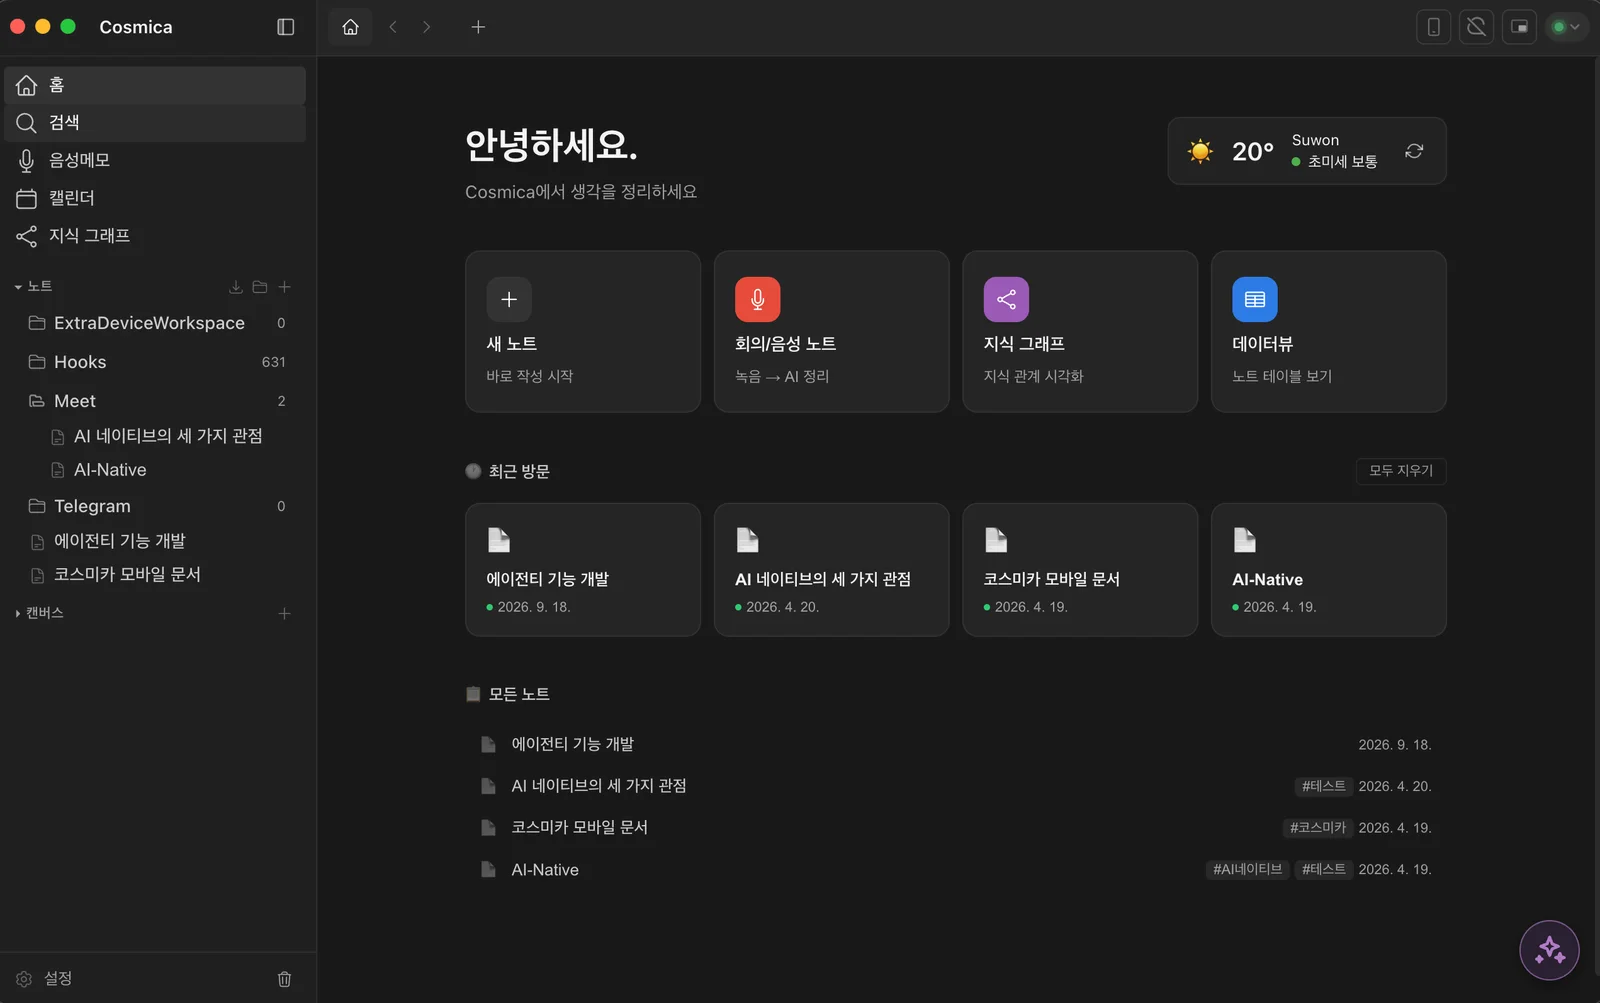The width and height of the screenshot is (1600, 1003).
Task: Click the crossed-out sync icon in toolbar
Action: (x=1476, y=27)
